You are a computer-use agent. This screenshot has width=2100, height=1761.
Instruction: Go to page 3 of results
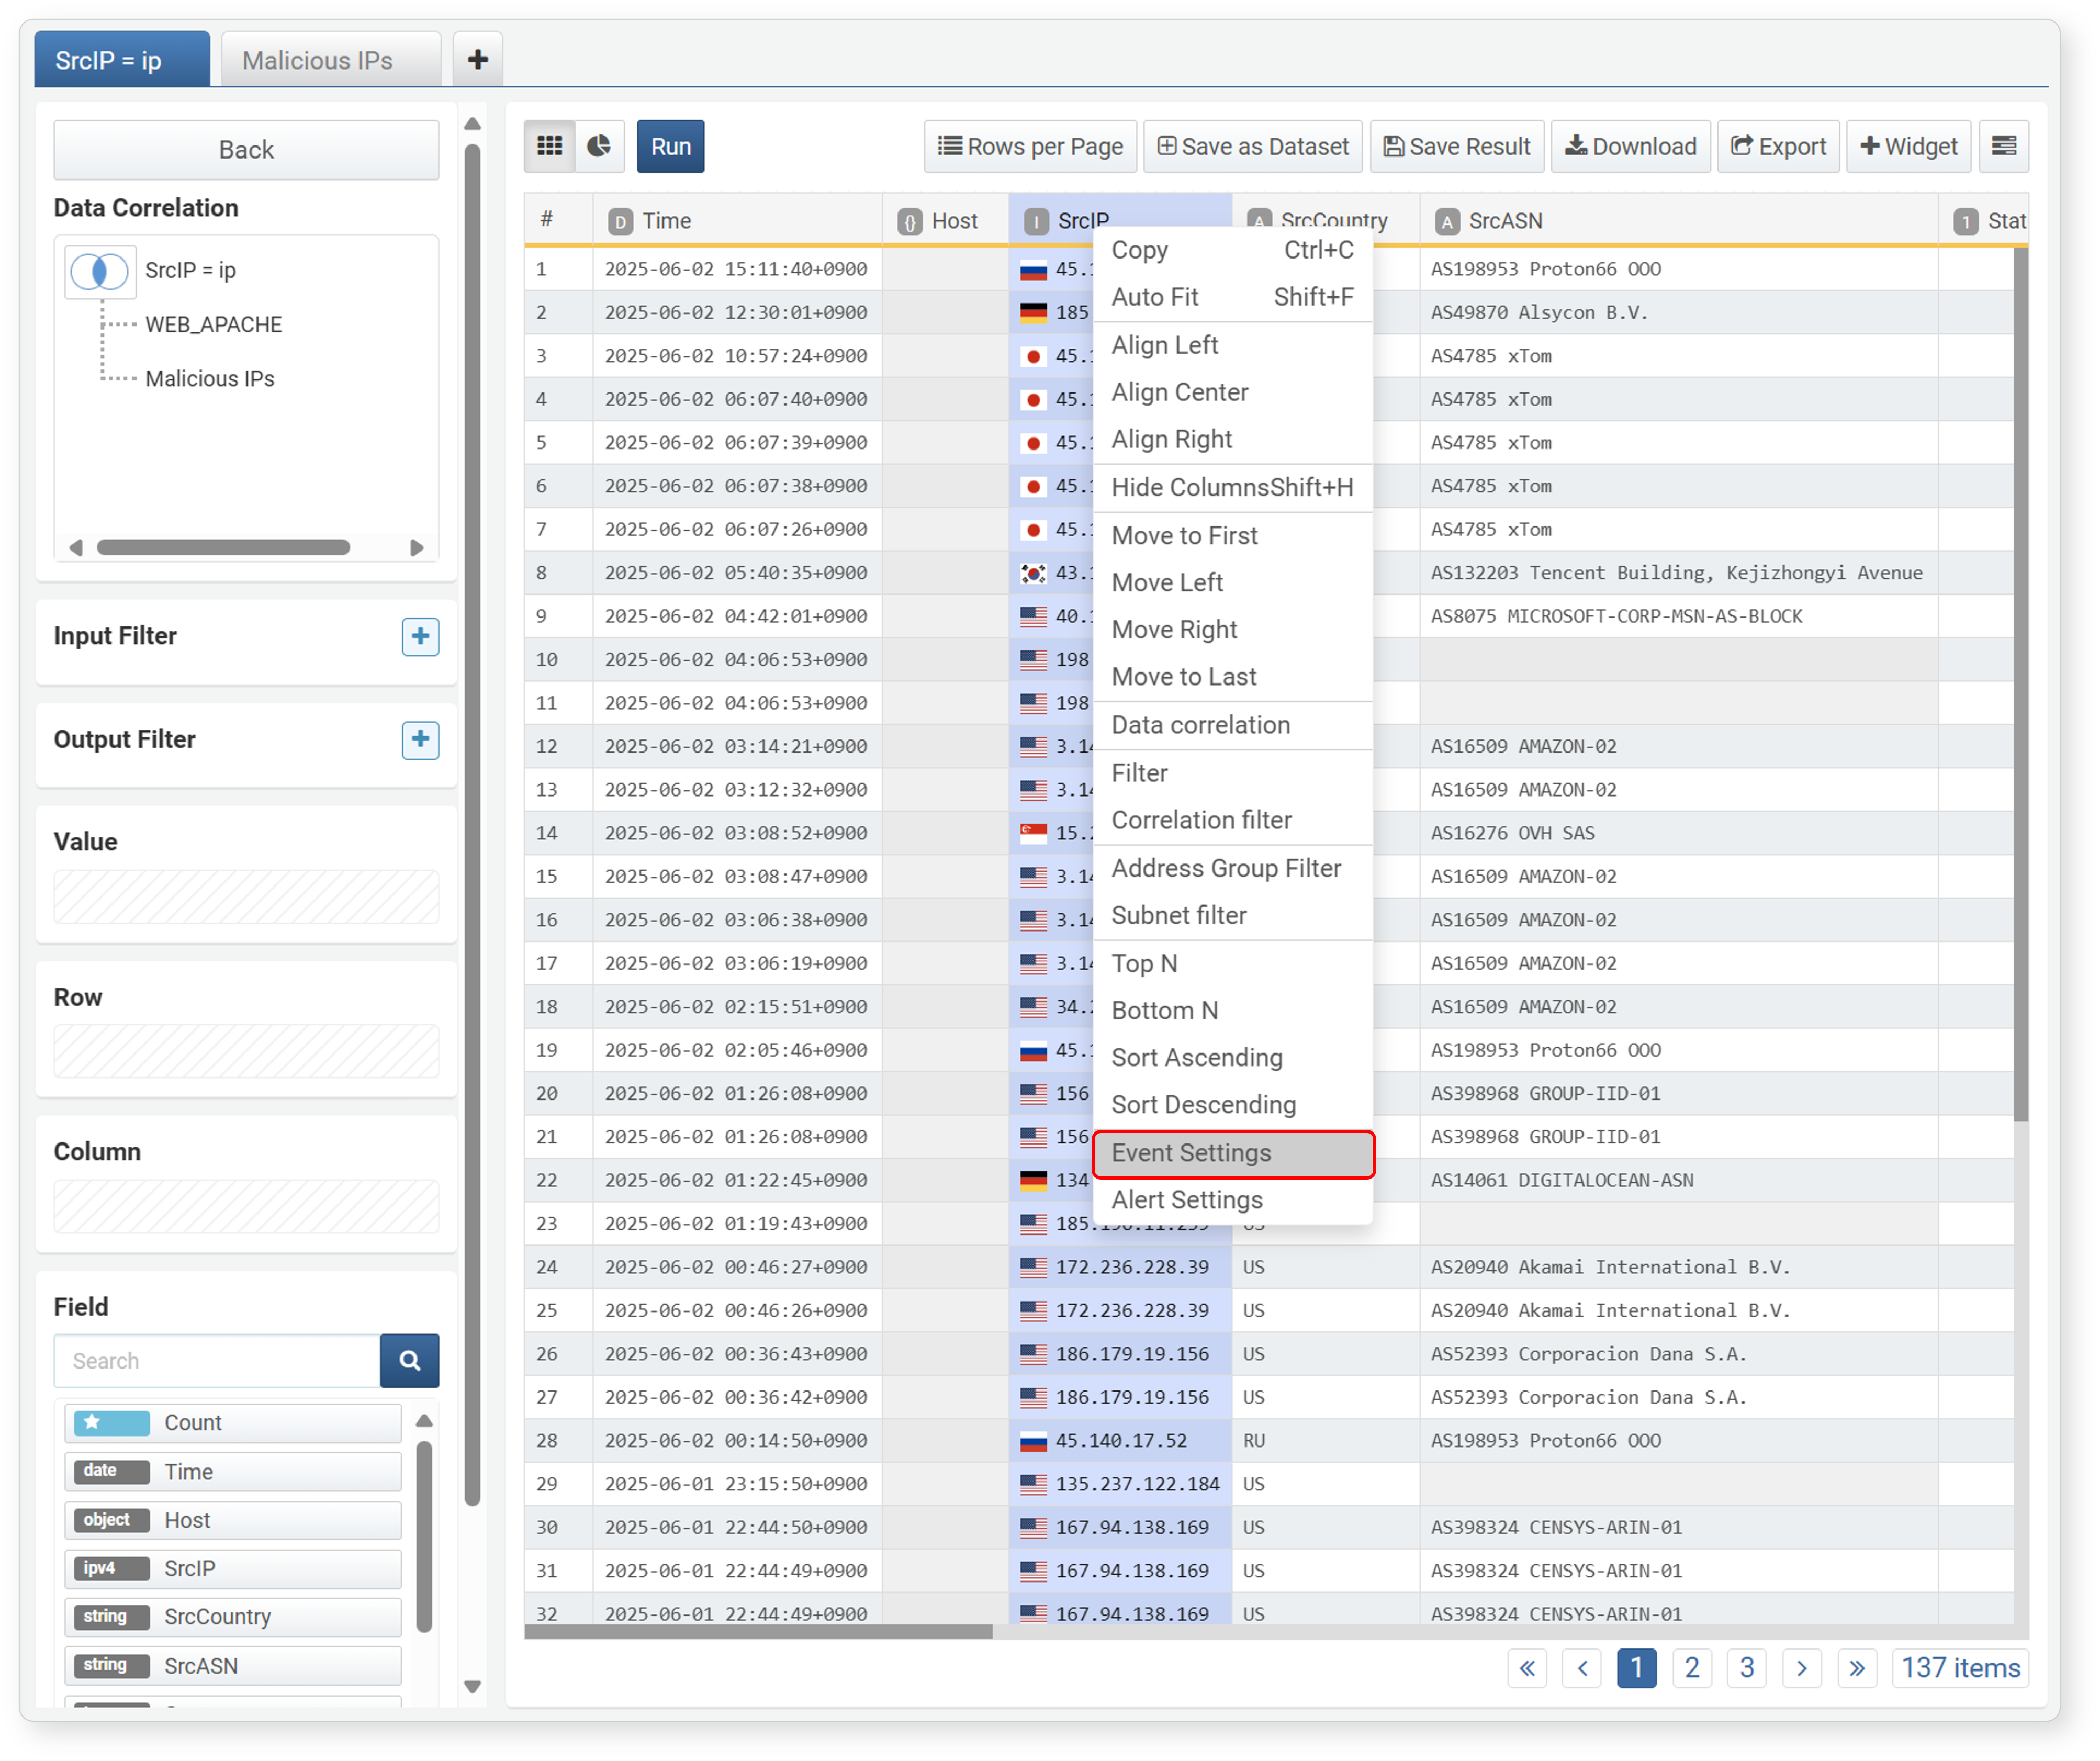[x=1747, y=1668]
